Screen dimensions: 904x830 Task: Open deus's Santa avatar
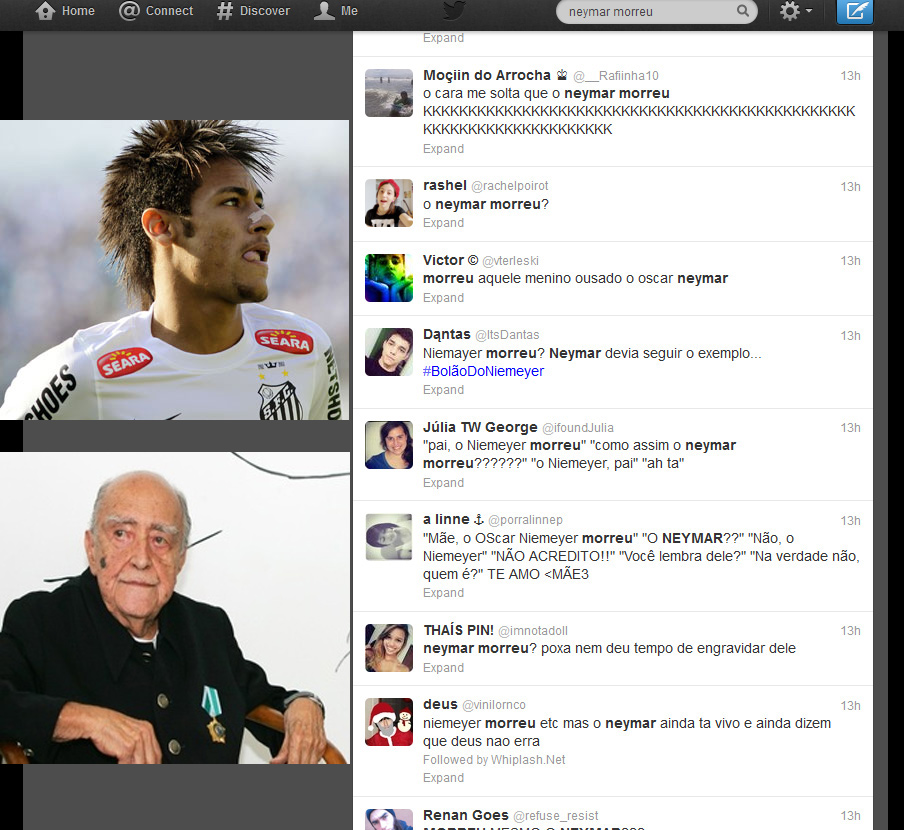tap(389, 722)
